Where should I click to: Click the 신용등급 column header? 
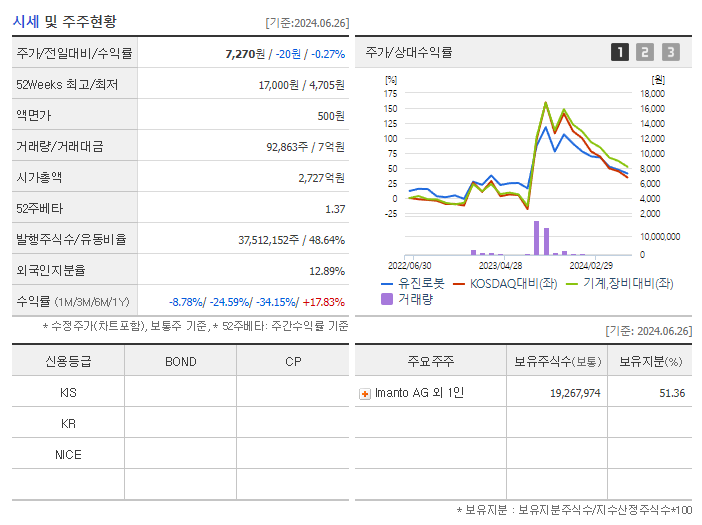pyautogui.click(x=68, y=361)
